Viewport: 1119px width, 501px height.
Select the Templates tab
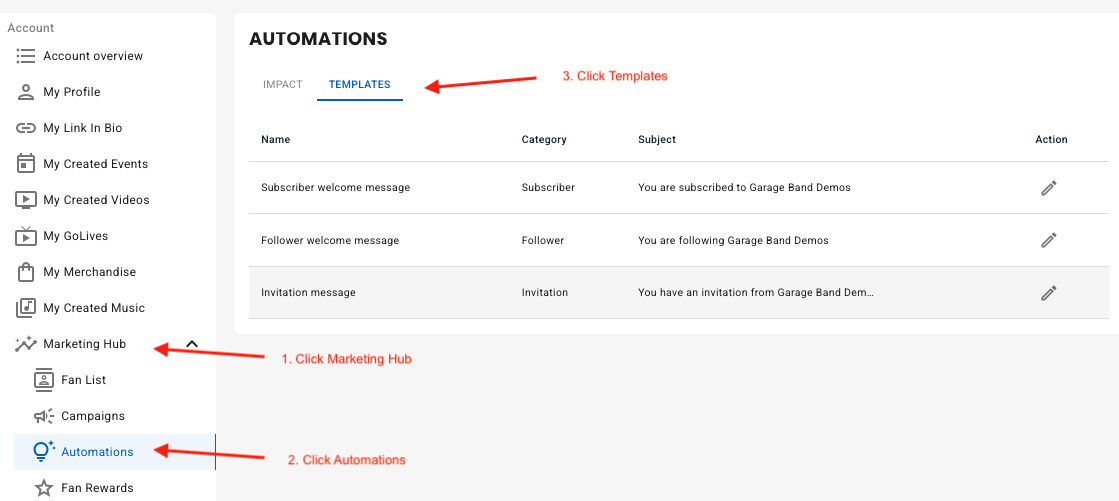(x=359, y=85)
